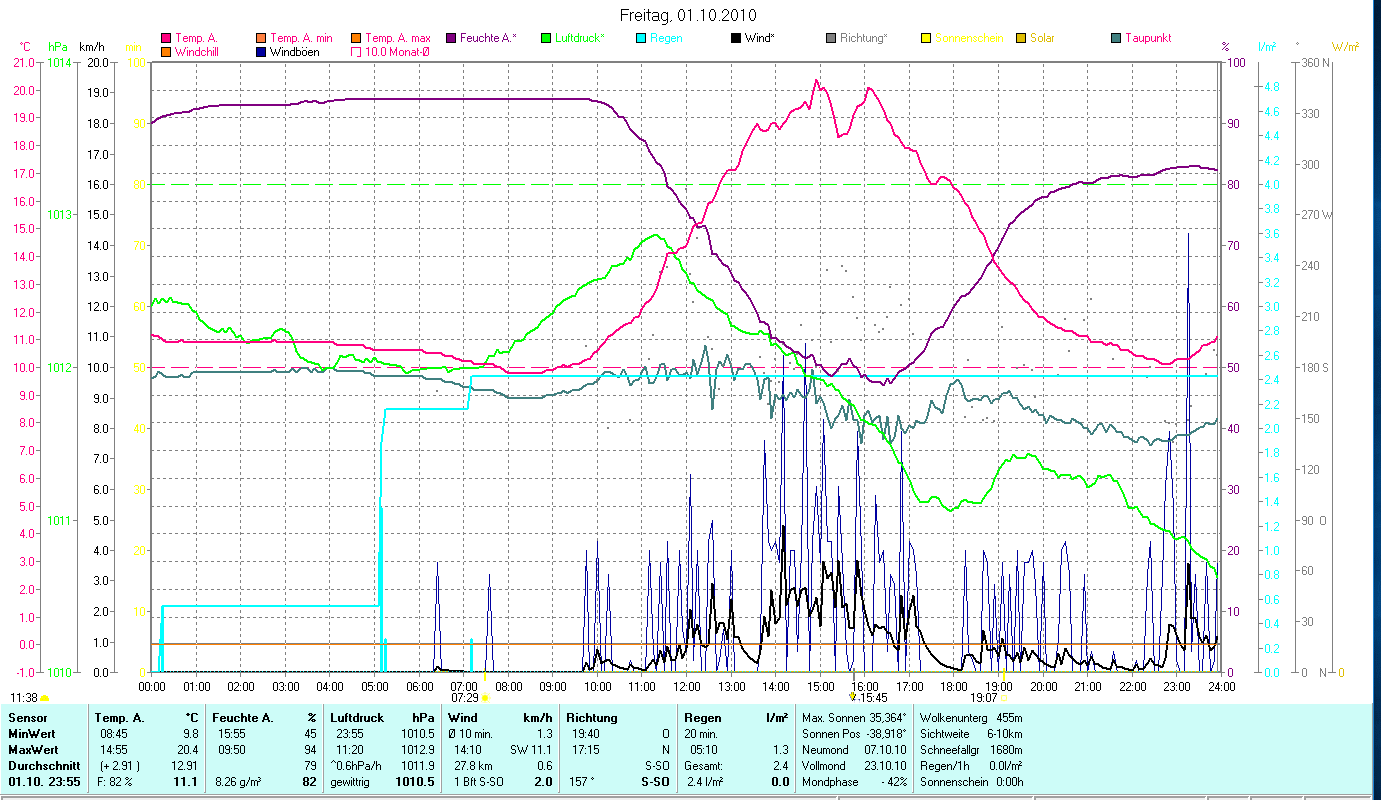Click the 19:07 sunset time marker

(x=984, y=697)
